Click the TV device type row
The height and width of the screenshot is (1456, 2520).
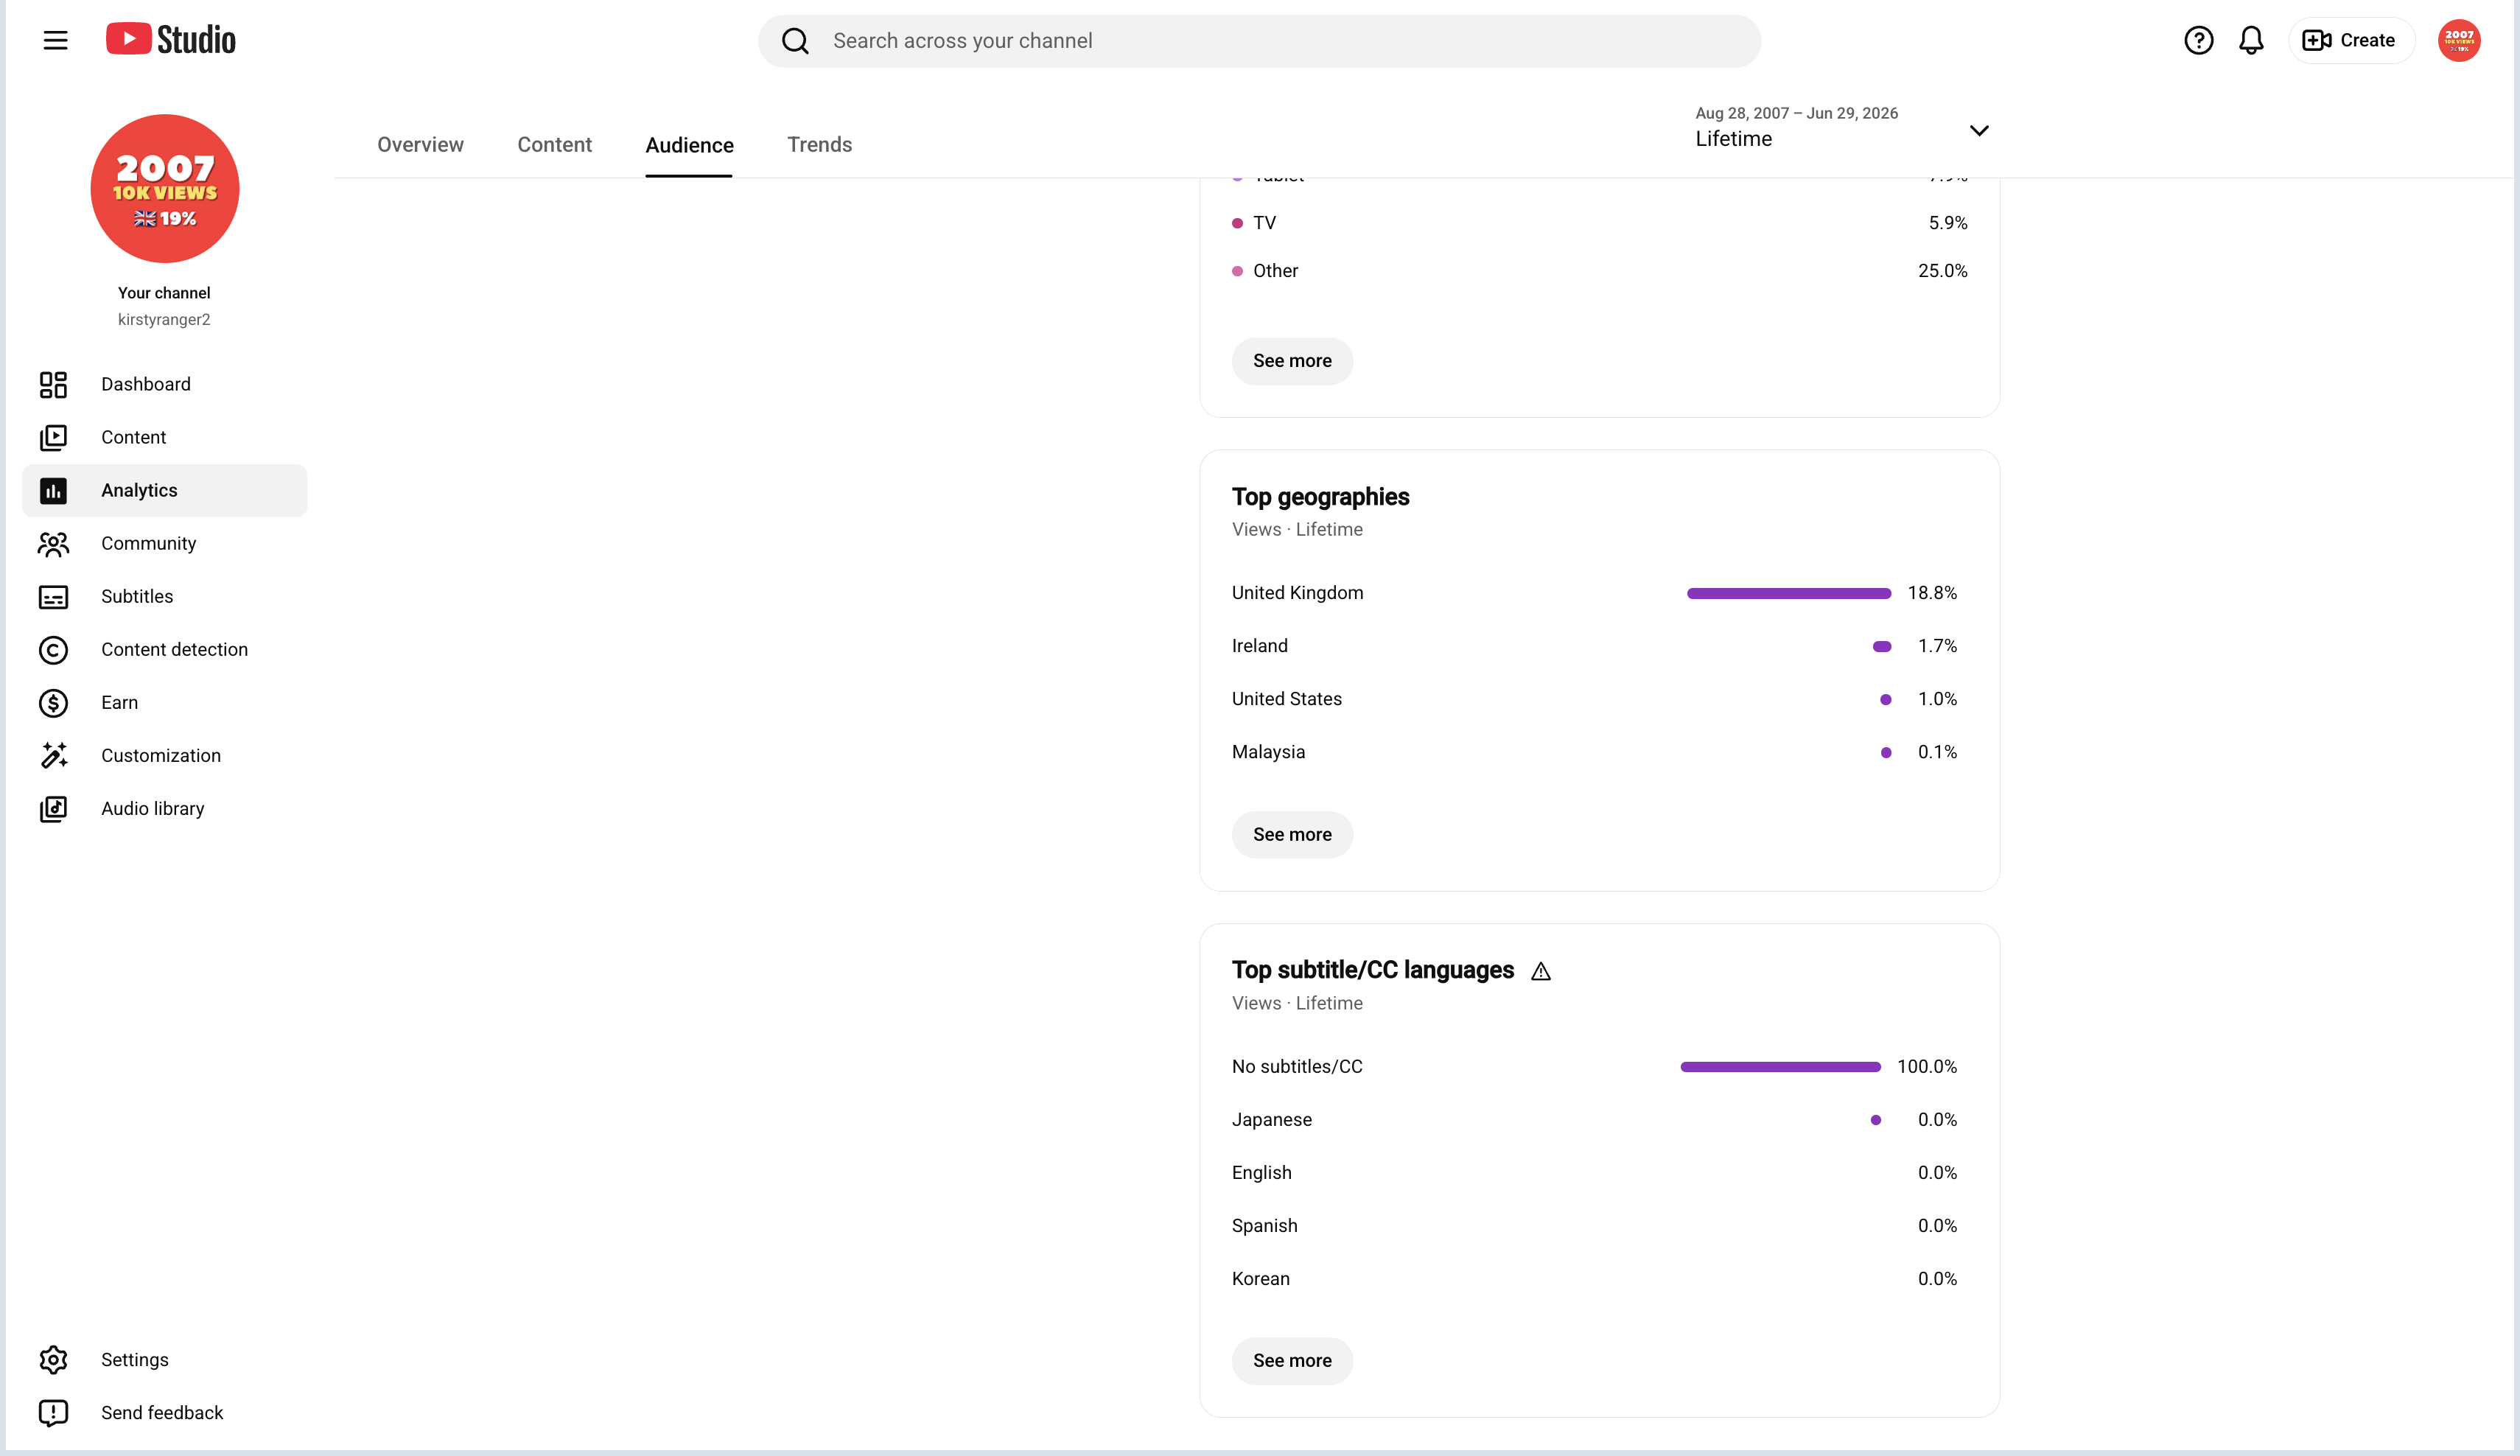point(1599,223)
